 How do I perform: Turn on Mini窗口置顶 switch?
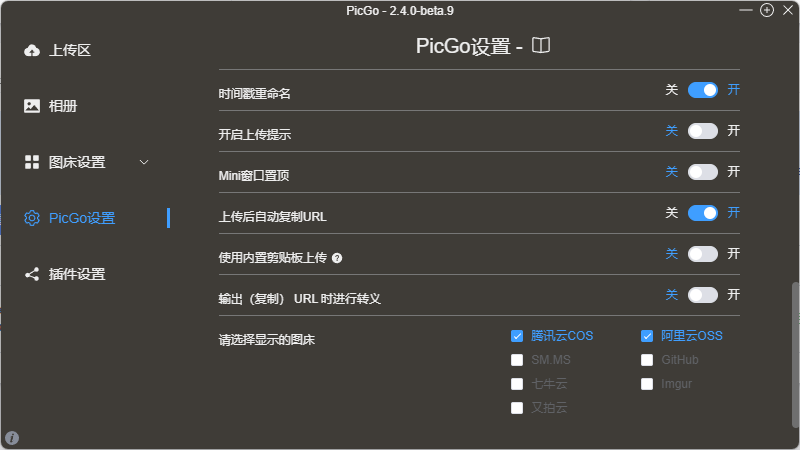click(x=703, y=172)
